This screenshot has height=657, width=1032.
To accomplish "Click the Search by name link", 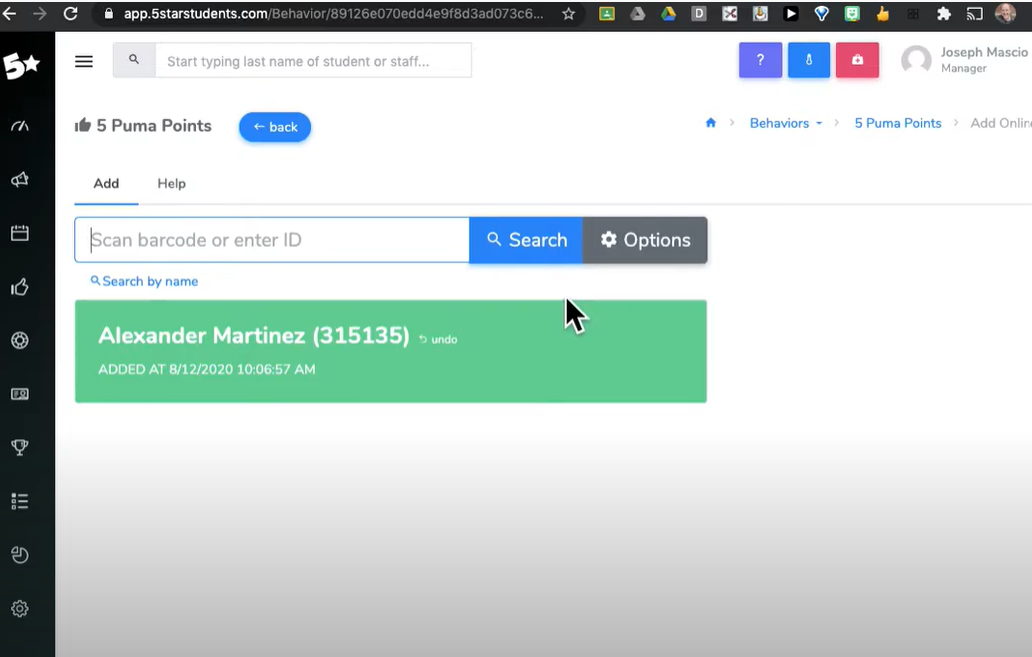I will tap(143, 281).
